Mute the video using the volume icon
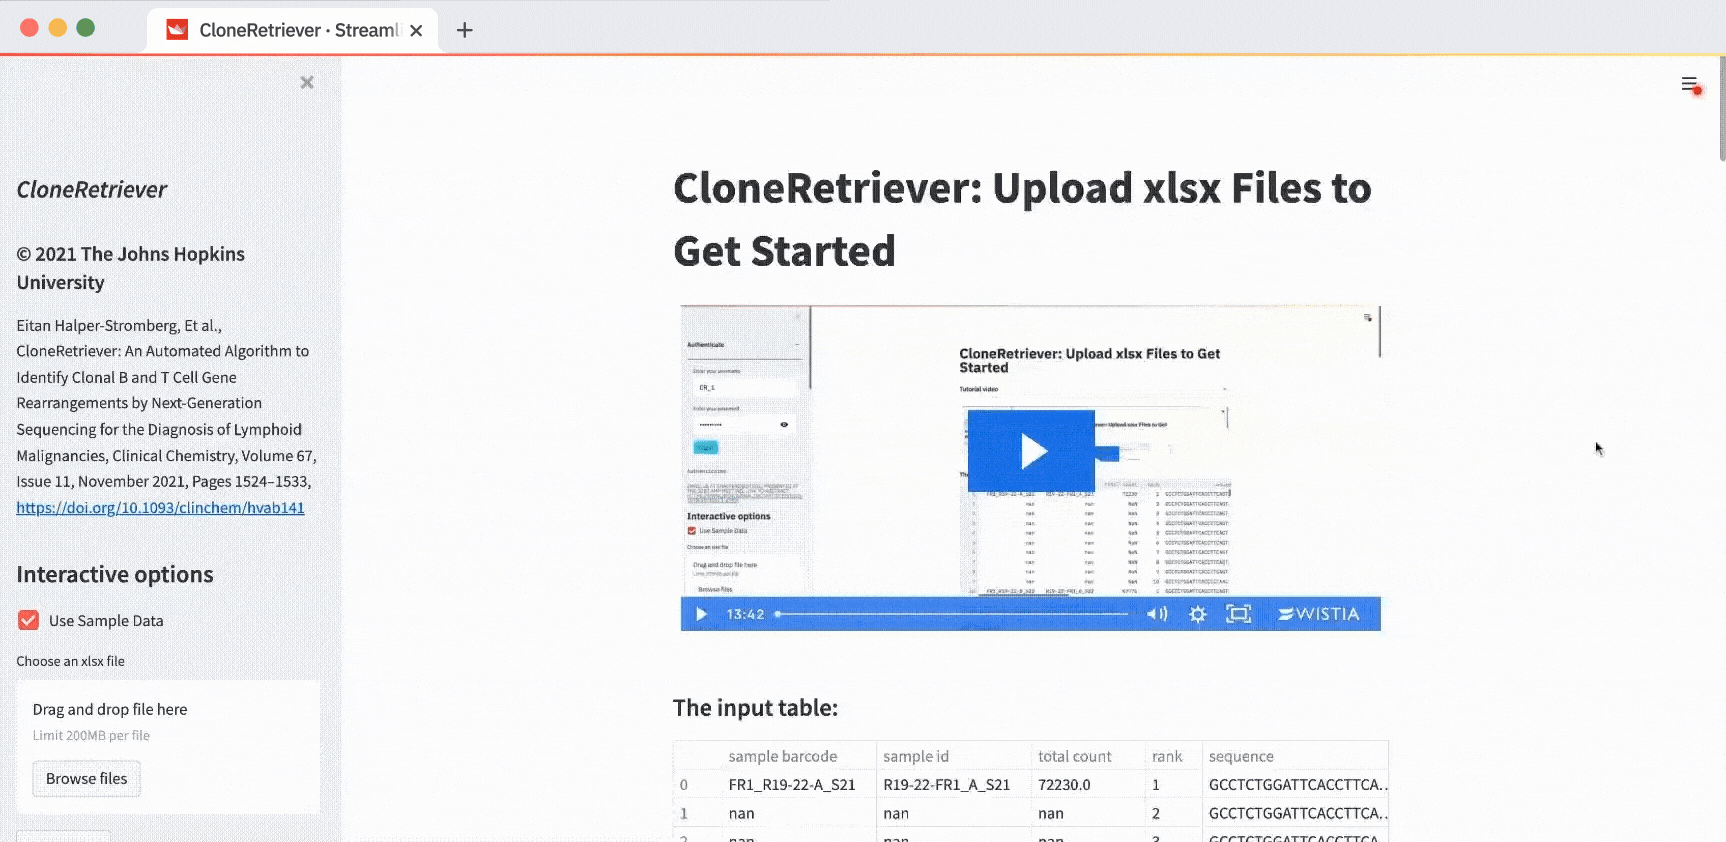This screenshot has width=1726, height=842. (1156, 614)
